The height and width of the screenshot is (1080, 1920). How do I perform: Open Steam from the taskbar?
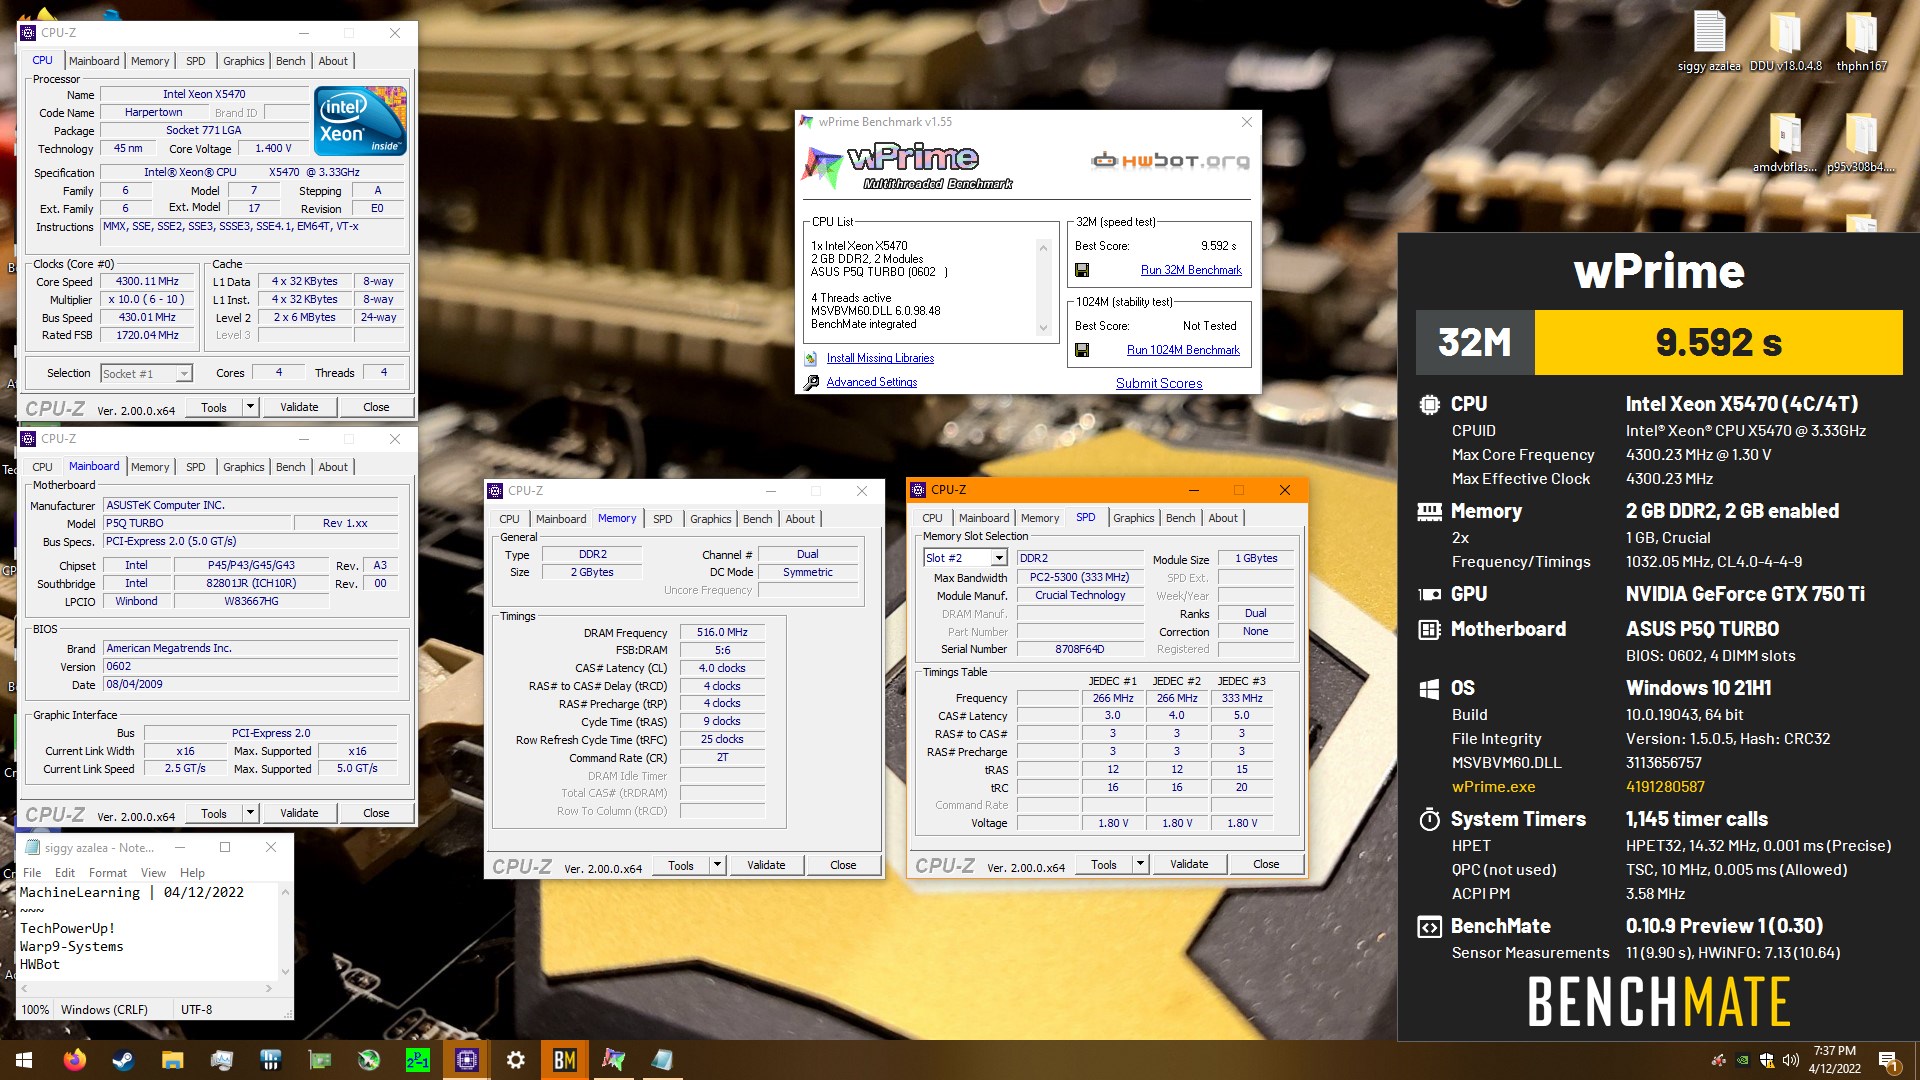123,1060
